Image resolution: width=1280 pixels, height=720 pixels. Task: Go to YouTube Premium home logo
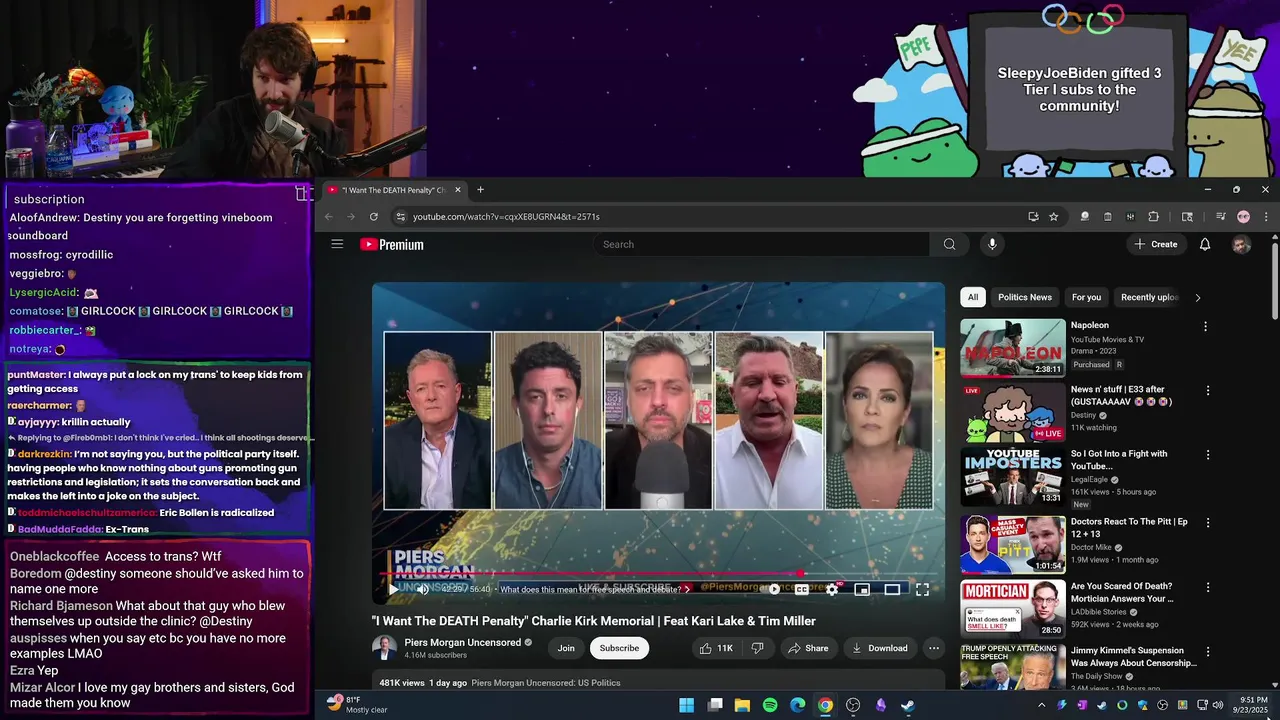pyautogui.click(x=392, y=244)
